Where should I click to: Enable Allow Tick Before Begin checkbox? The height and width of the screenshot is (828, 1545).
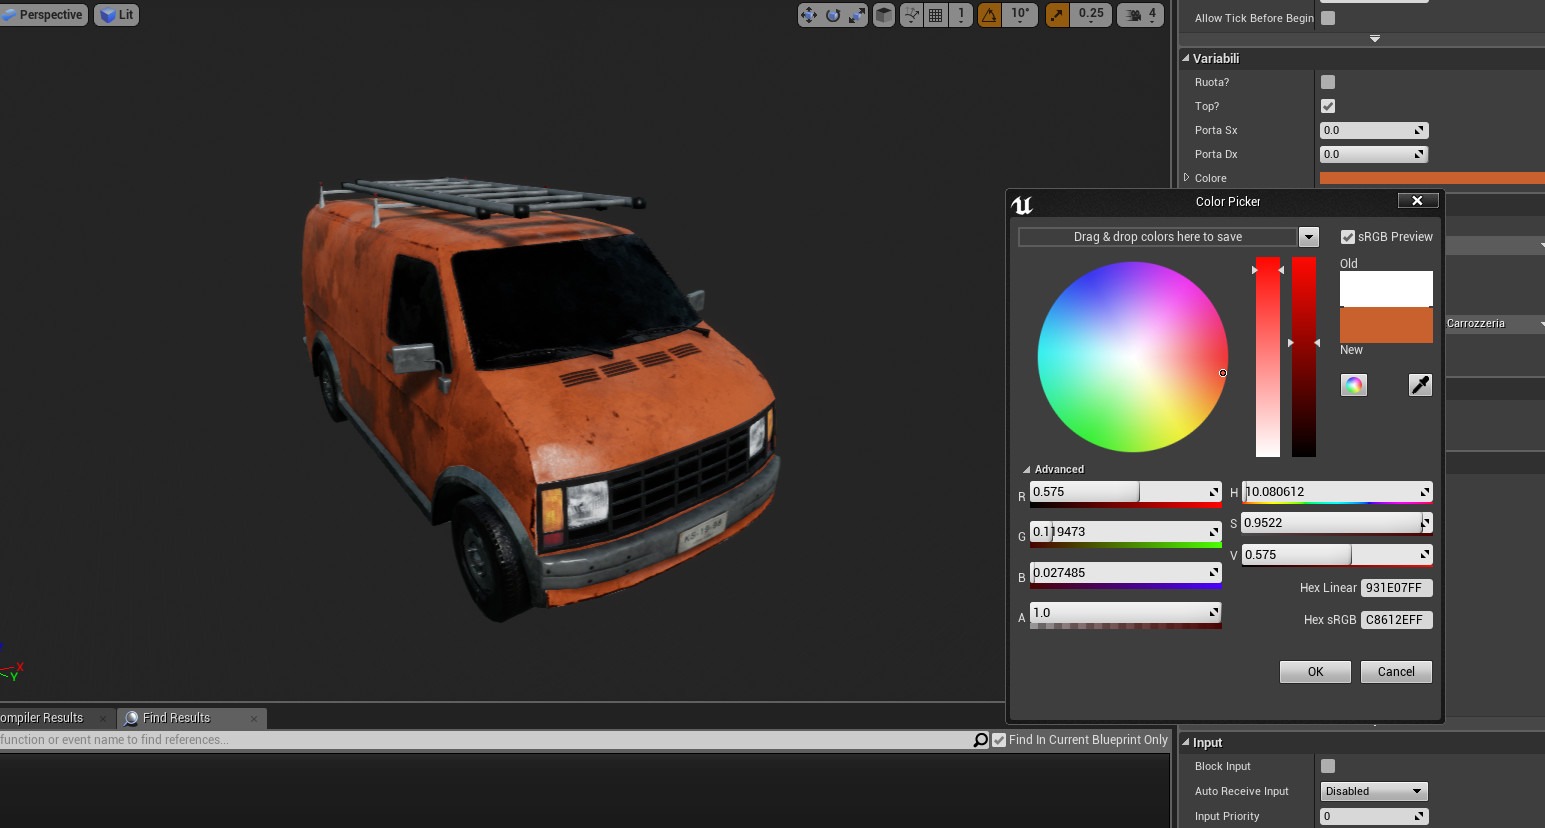1328,18
